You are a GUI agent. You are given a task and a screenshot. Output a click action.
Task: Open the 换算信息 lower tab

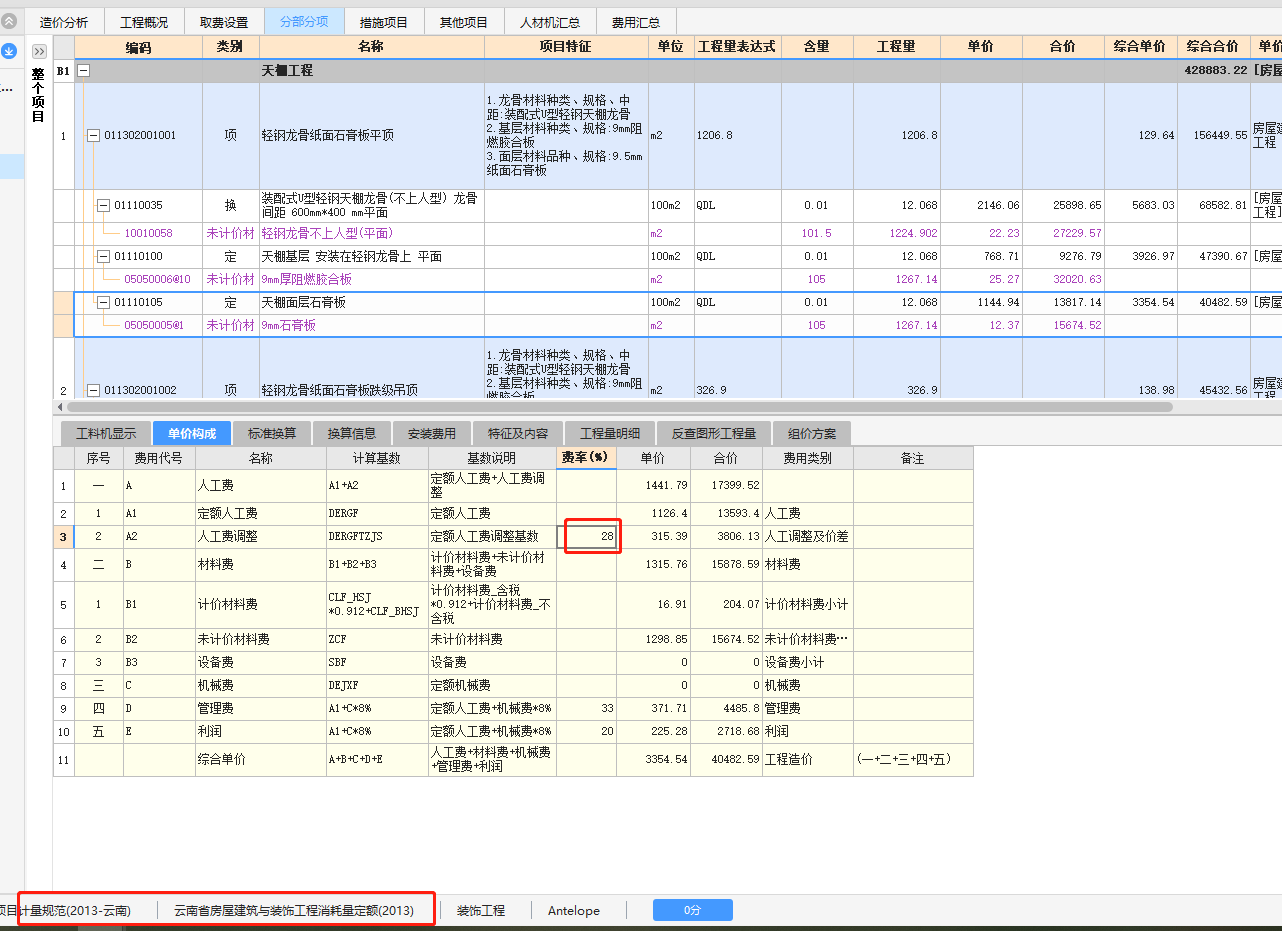(352, 433)
